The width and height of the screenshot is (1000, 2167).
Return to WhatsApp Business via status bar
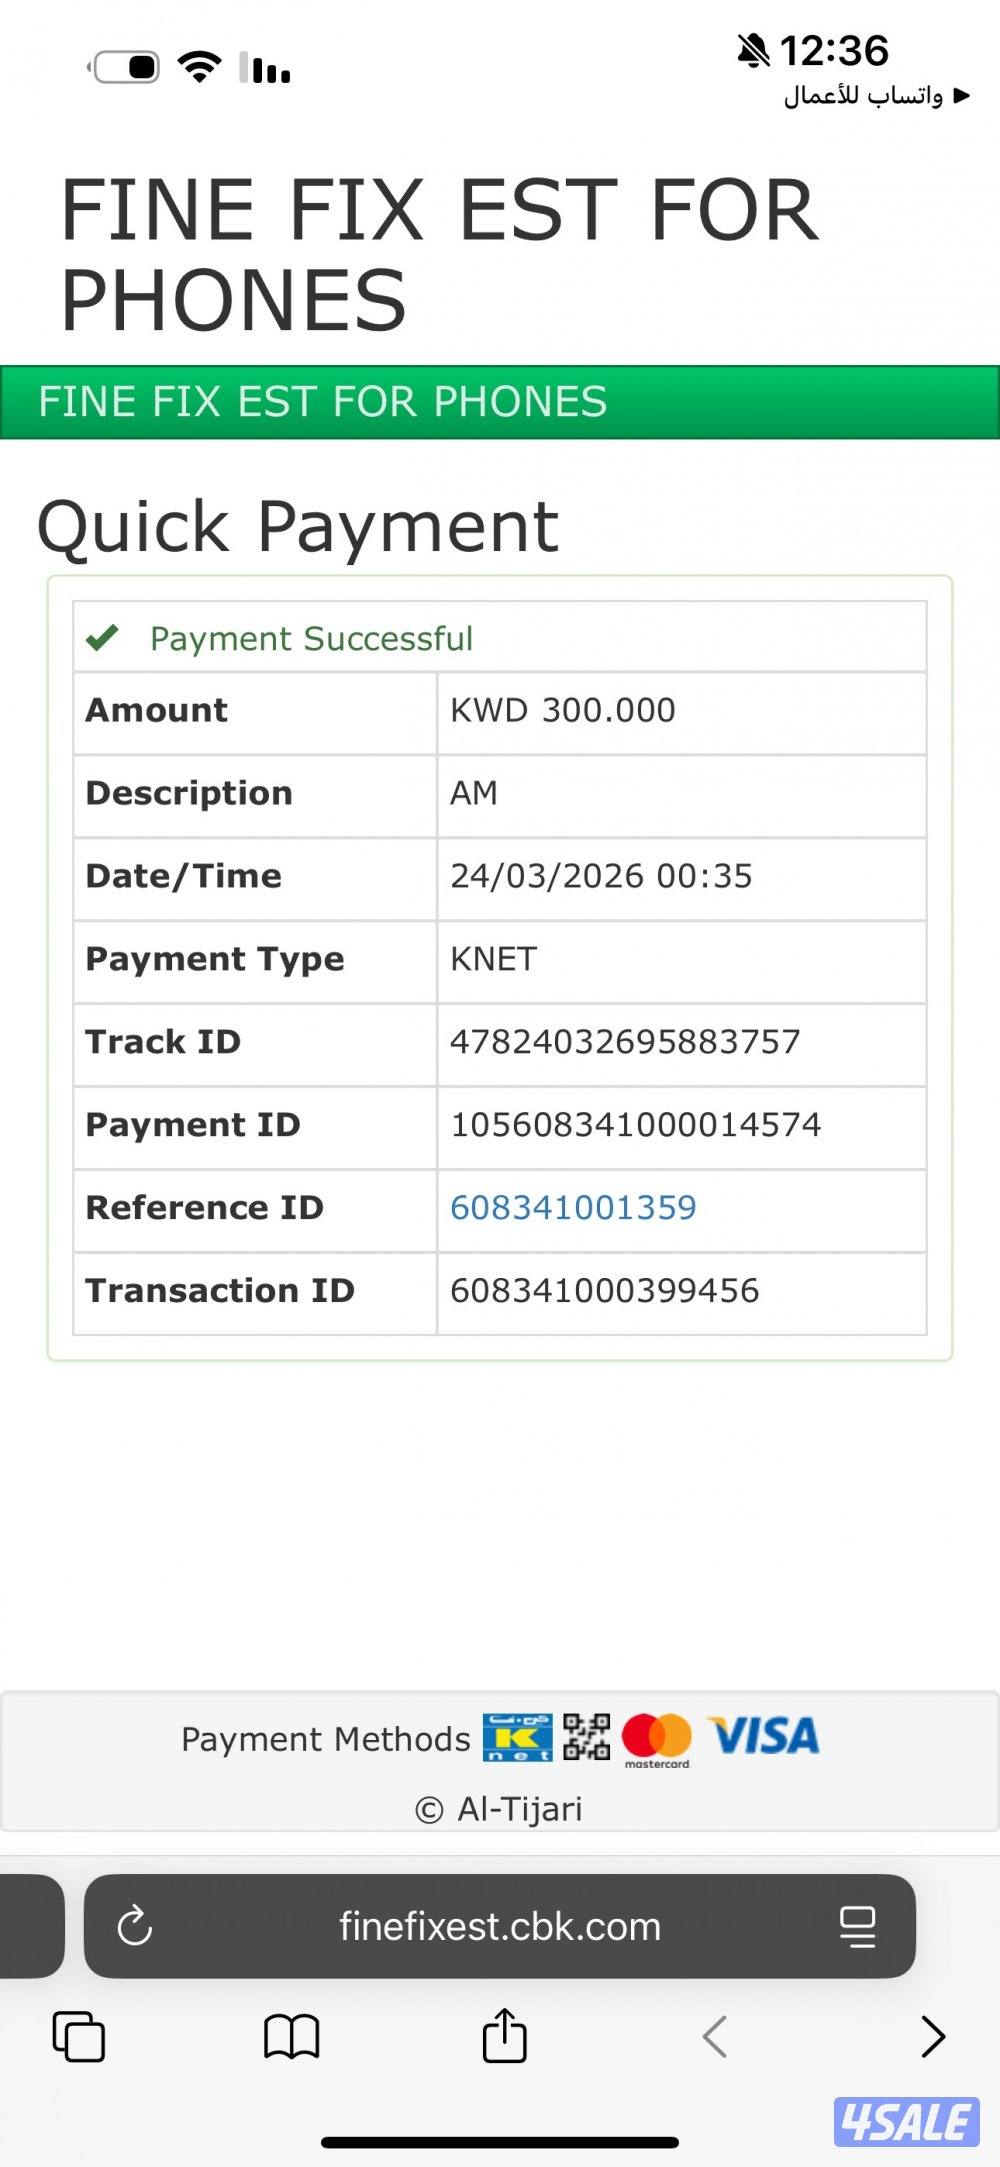click(876, 96)
